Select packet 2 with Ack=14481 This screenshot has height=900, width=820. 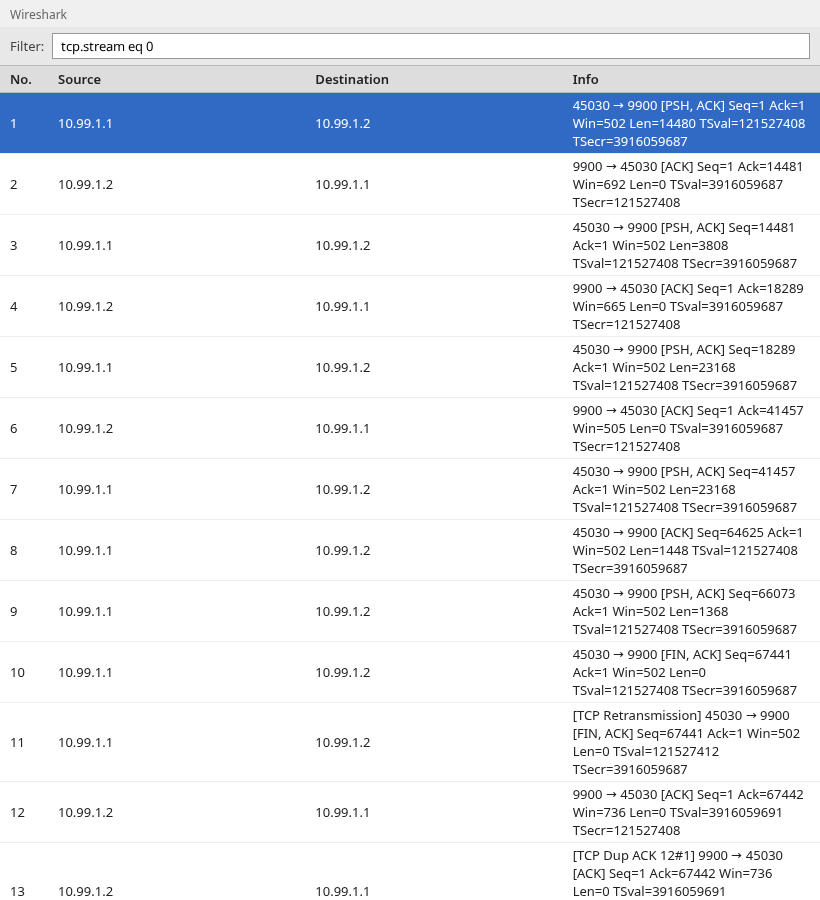pyautogui.click(x=687, y=184)
